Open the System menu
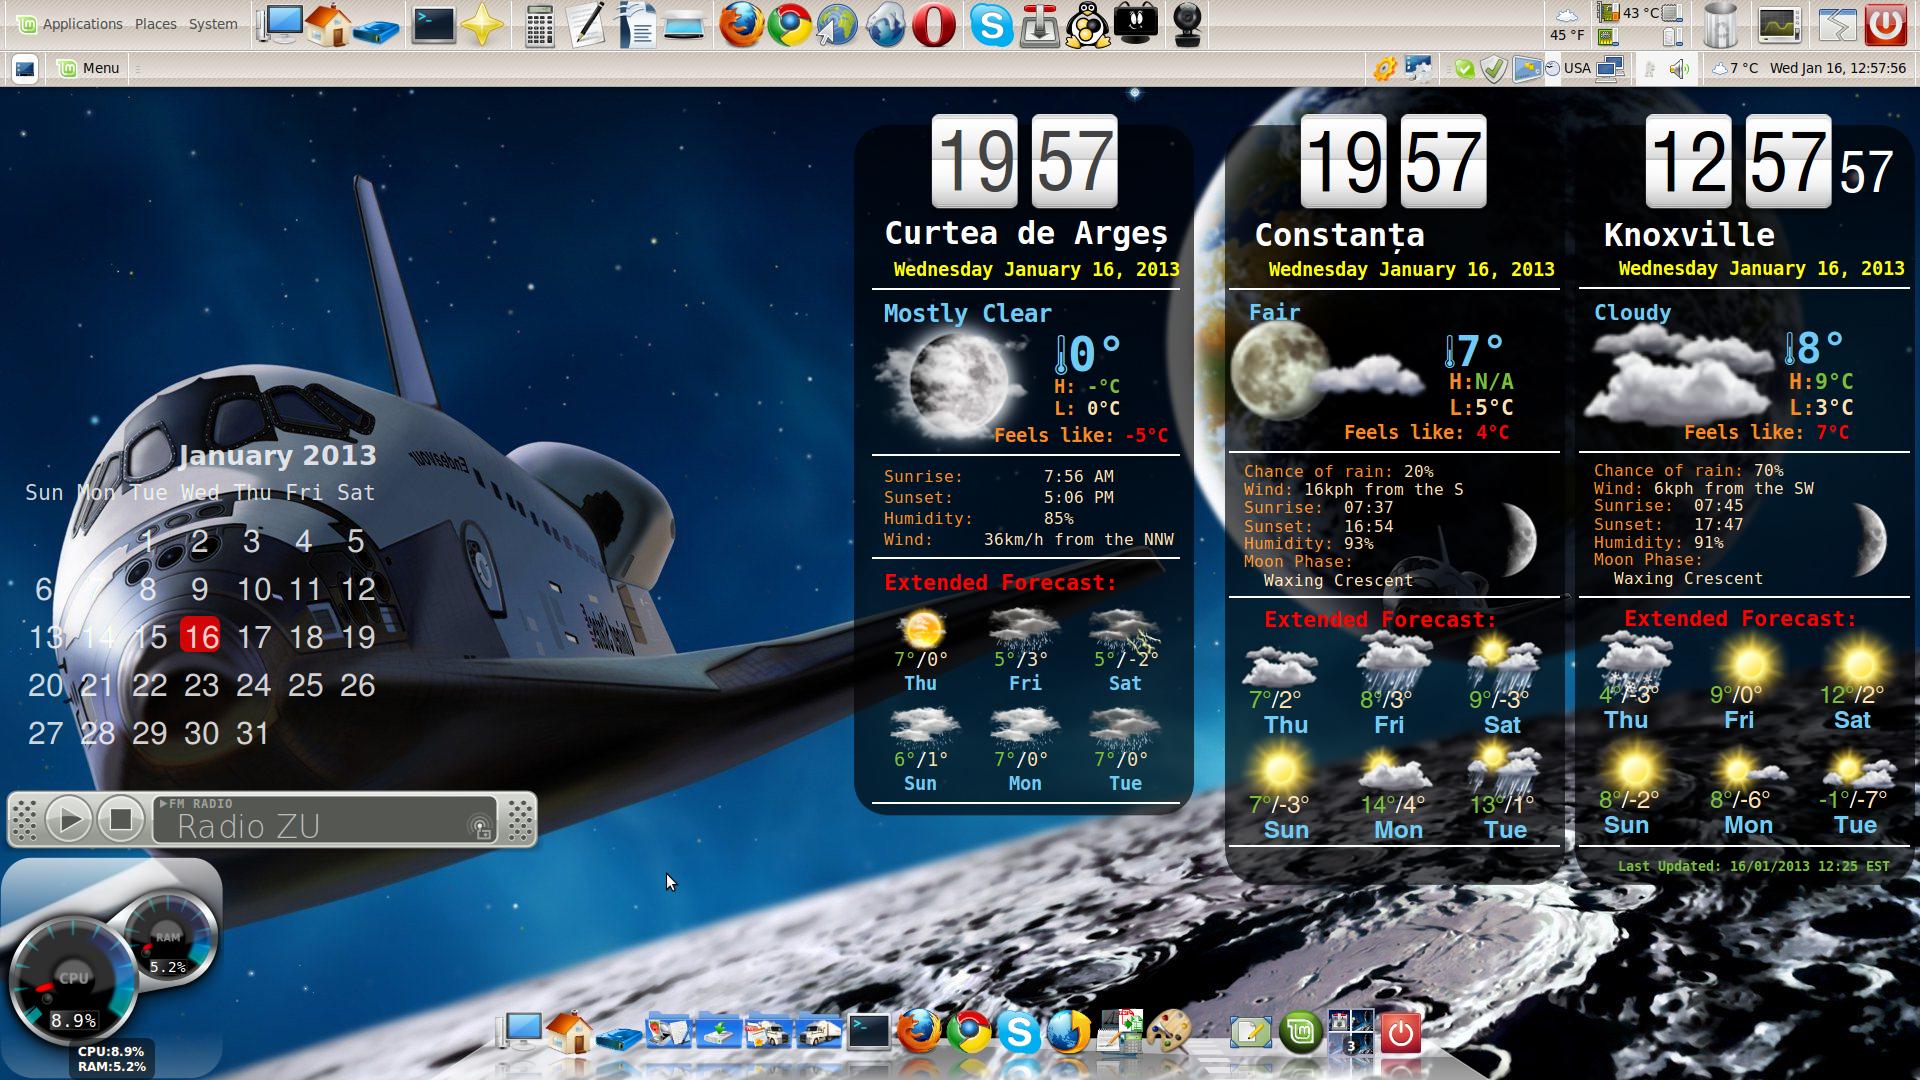 tap(213, 24)
